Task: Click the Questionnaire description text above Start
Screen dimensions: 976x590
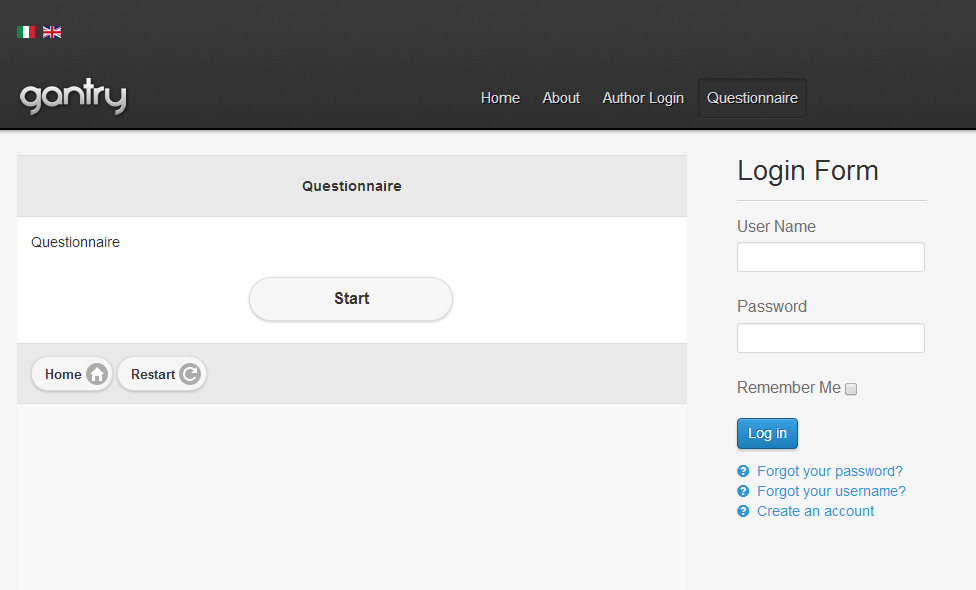Action: pyautogui.click(x=75, y=242)
